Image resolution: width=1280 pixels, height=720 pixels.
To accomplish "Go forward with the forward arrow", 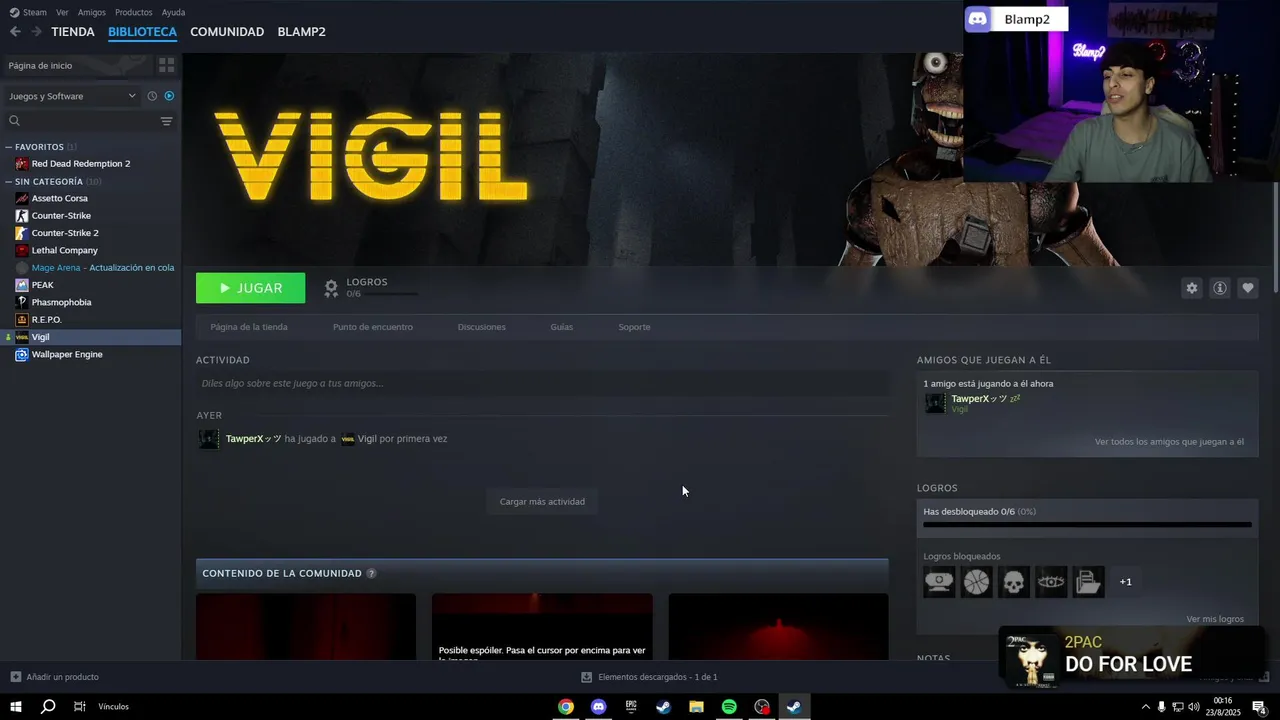I will 36,32.
